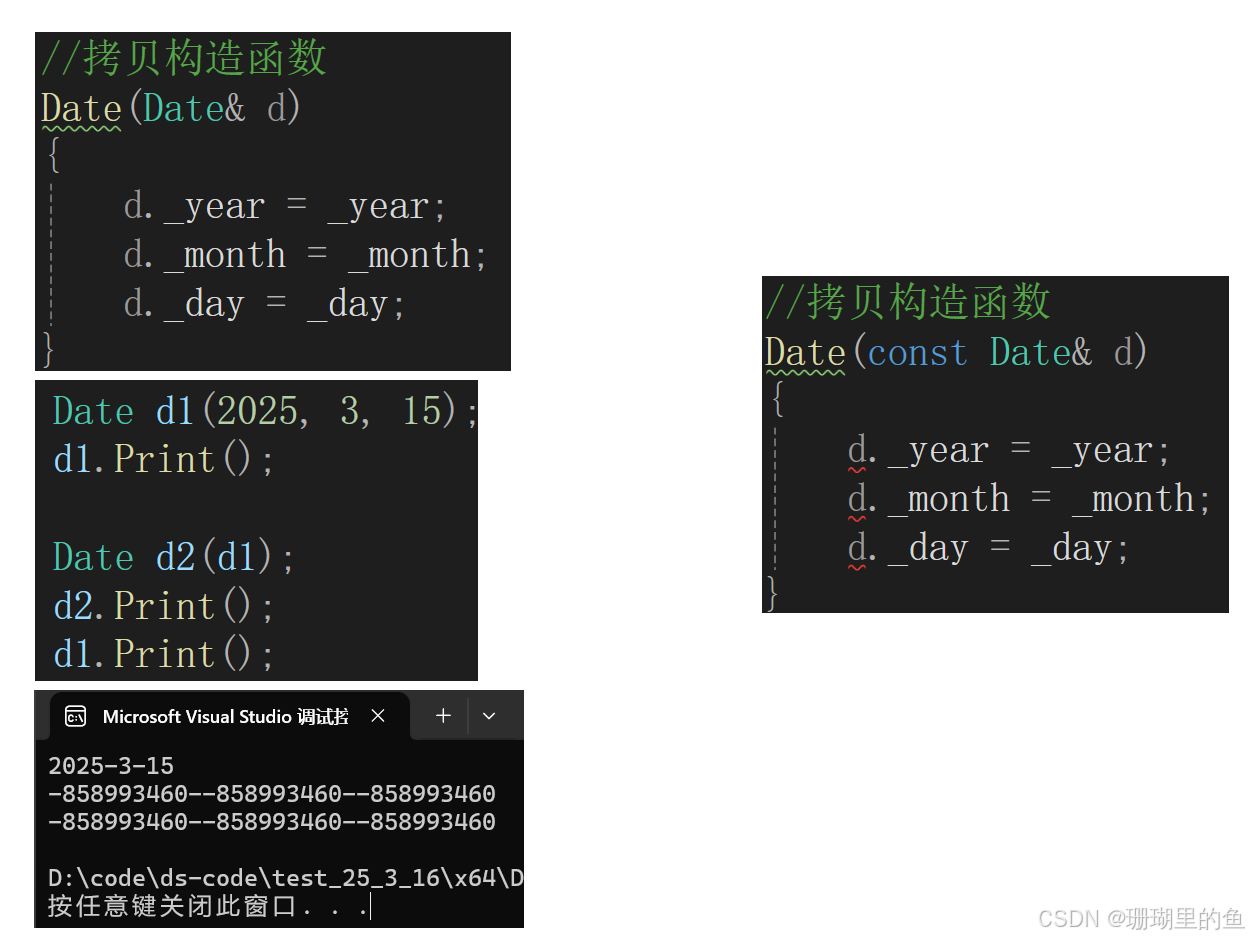Click d._year = _year; in the non-const constructor
Image resolution: width=1249 pixels, height=938 pixels.
pos(285,207)
